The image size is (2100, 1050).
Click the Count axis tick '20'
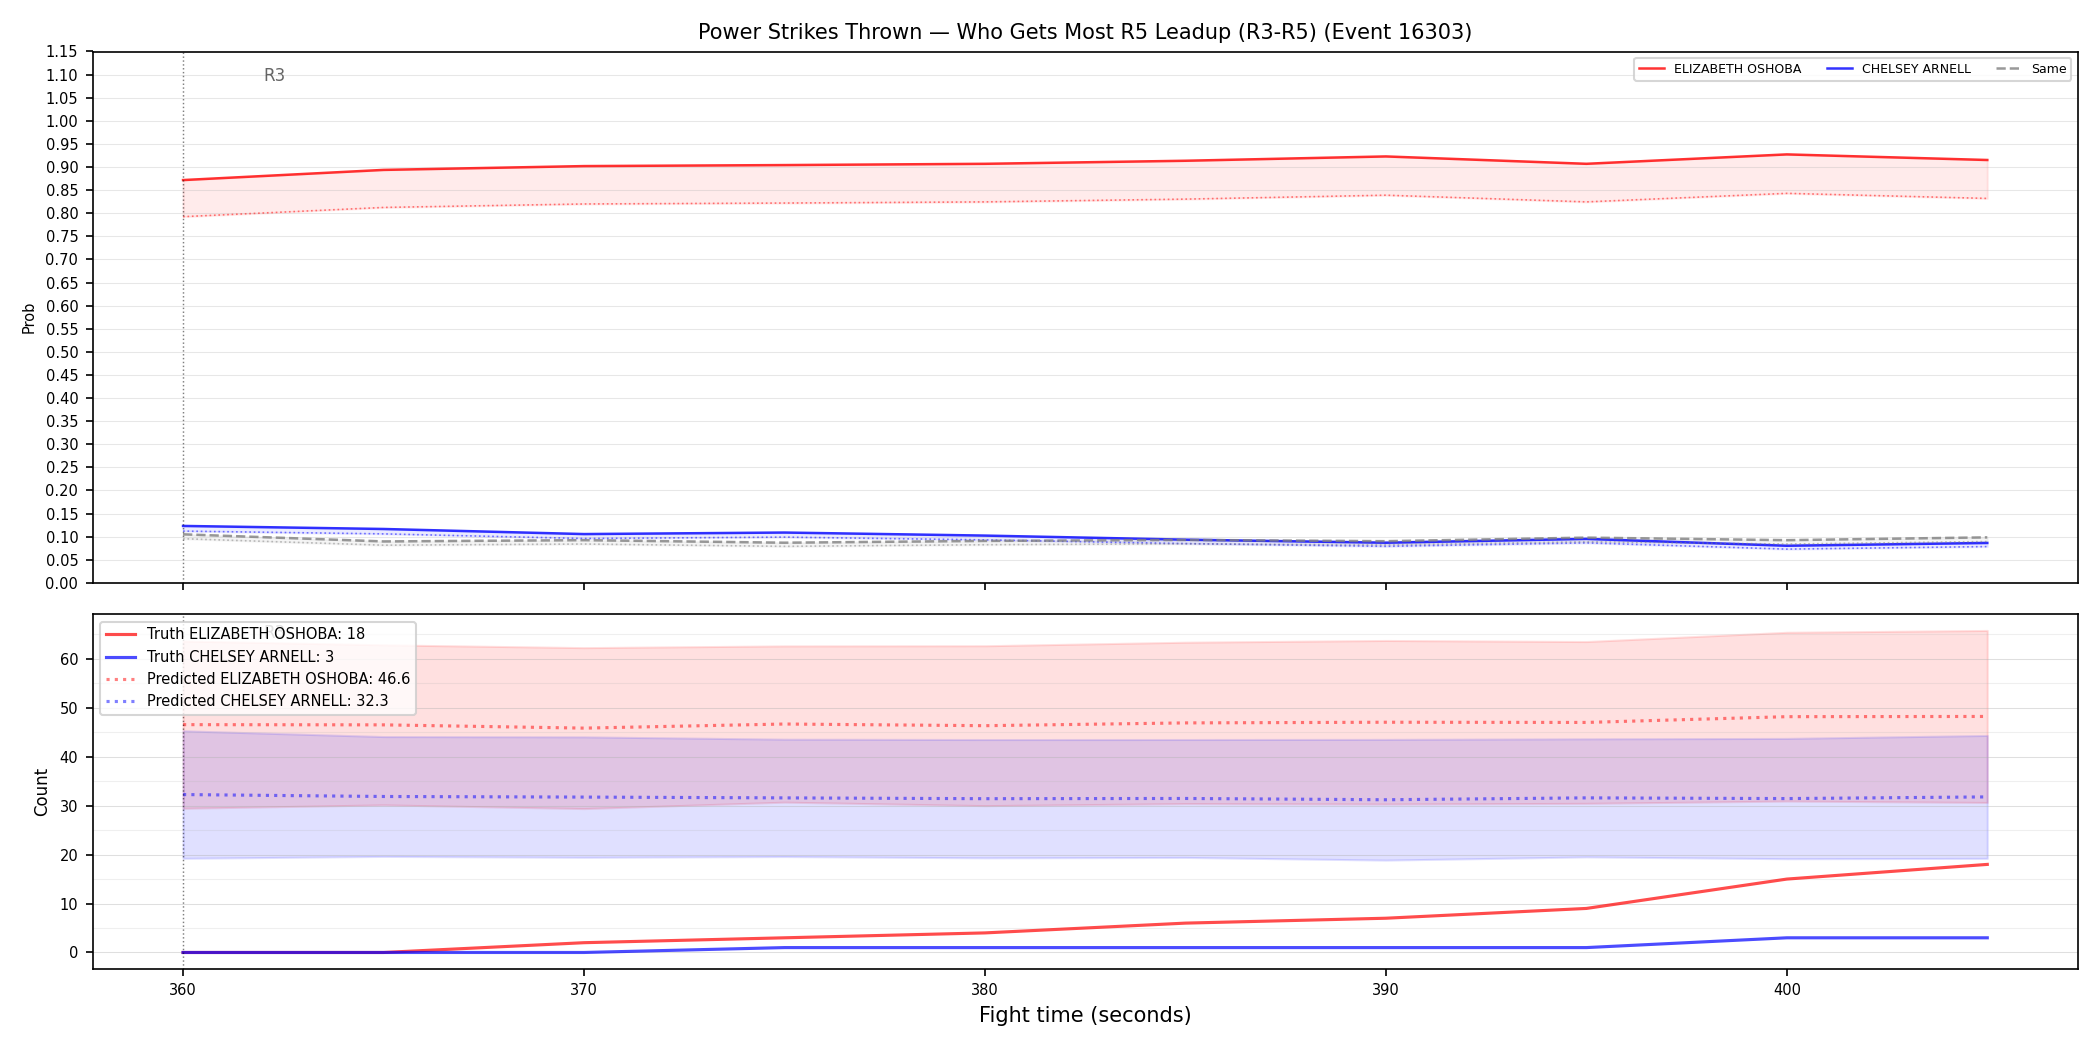[69, 855]
